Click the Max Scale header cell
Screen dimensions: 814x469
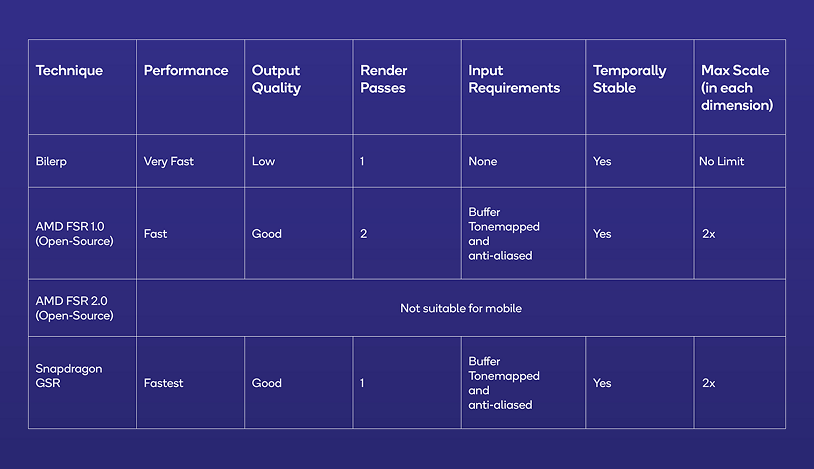737,88
